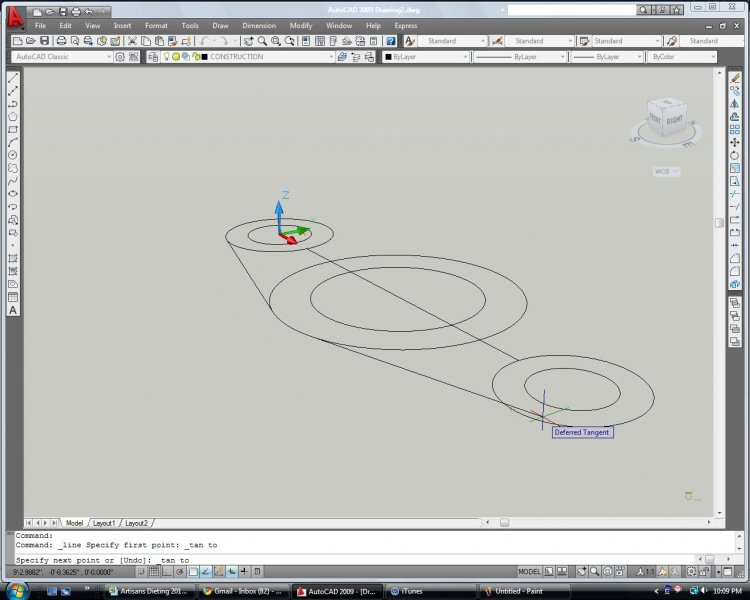Click the Print icon in the top toolbar

tap(61, 41)
